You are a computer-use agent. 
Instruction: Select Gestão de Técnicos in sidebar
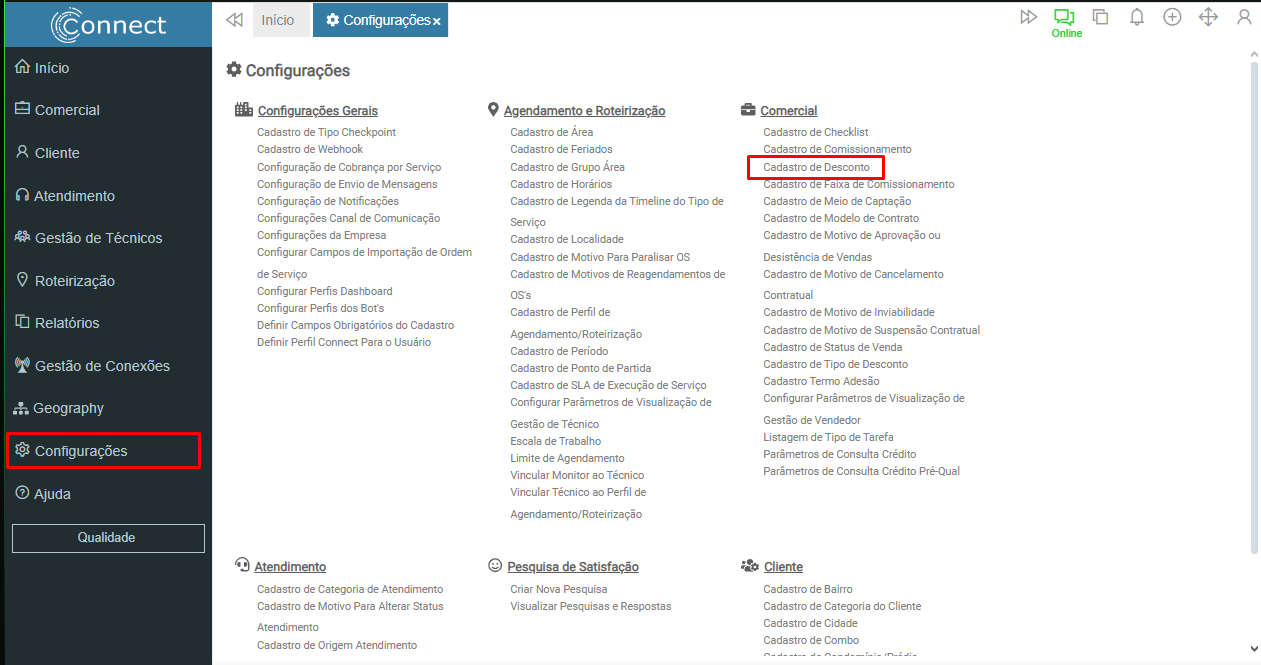98,238
